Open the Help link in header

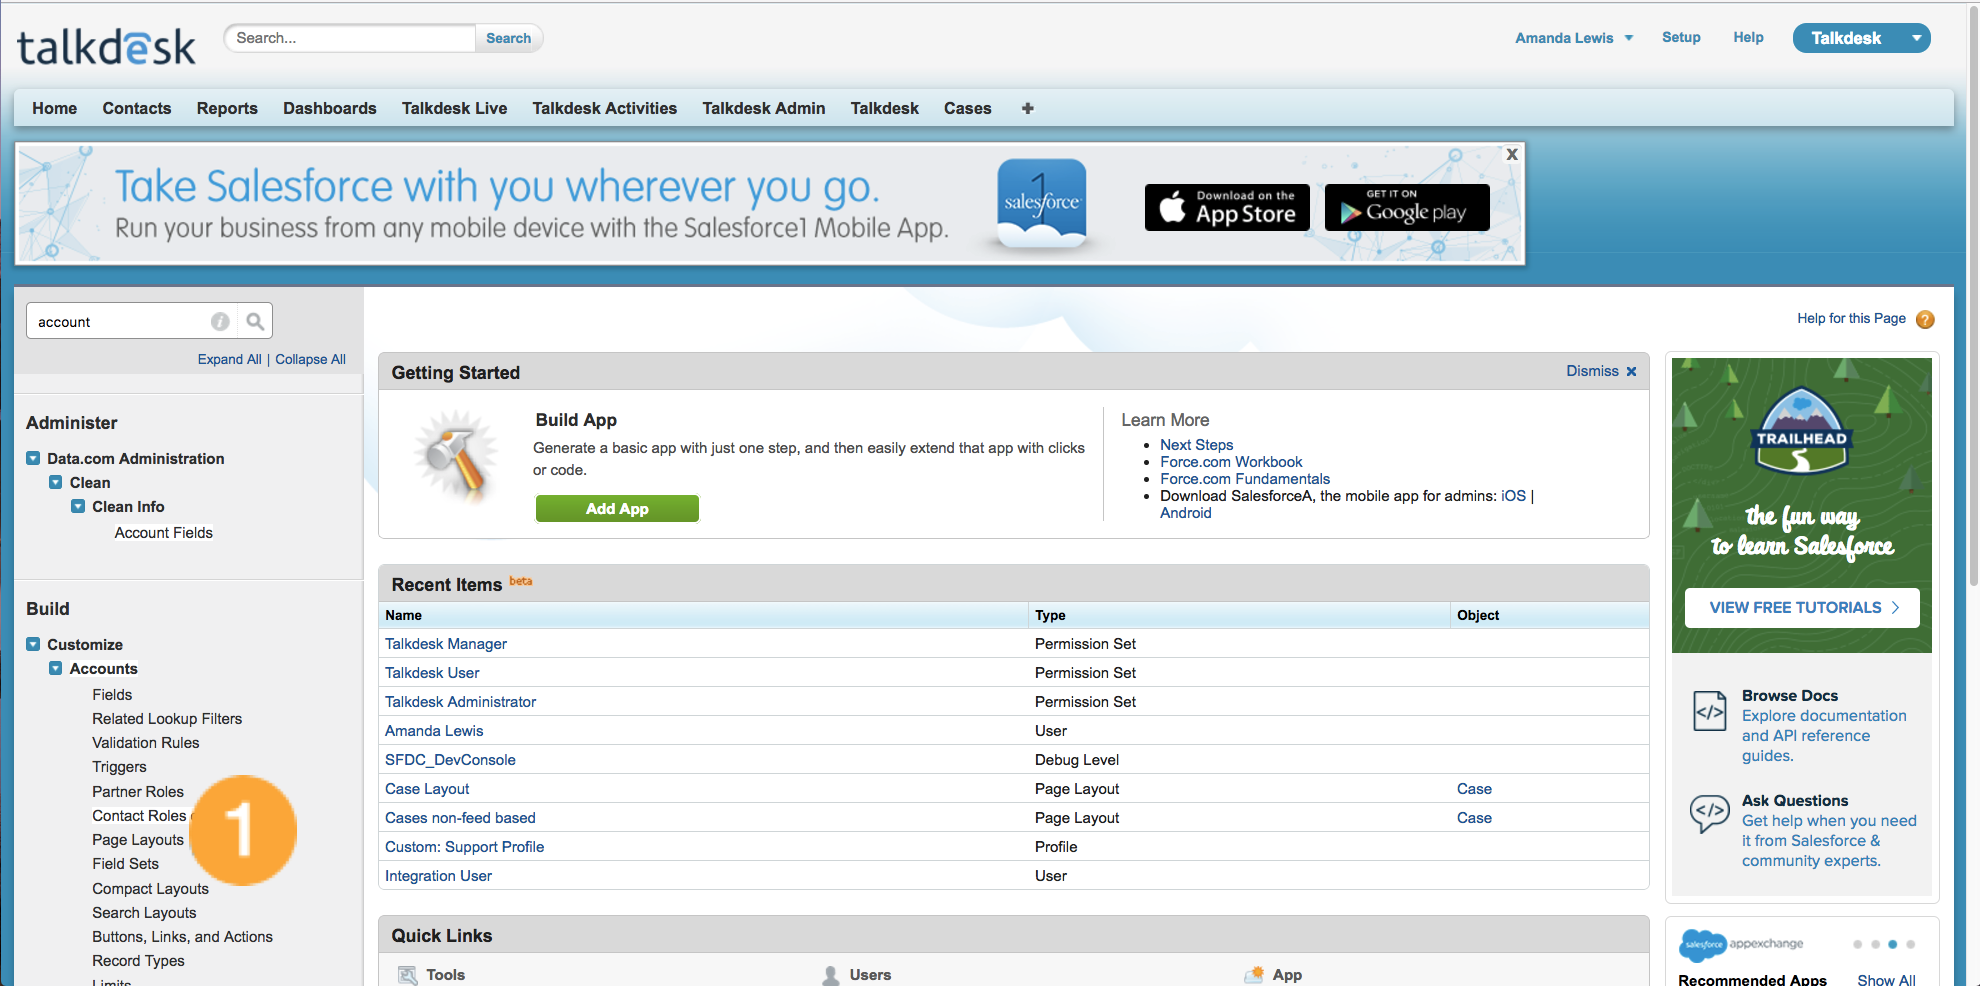[x=1748, y=37]
